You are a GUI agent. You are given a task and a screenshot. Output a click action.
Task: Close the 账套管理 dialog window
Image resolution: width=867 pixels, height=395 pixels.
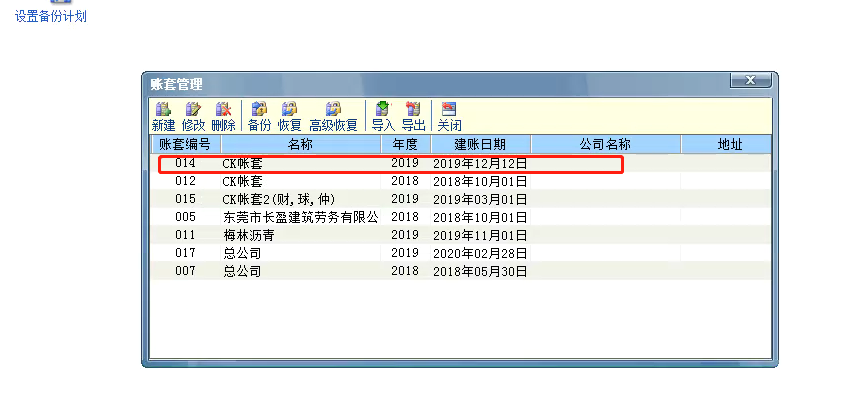(x=750, y=80)
